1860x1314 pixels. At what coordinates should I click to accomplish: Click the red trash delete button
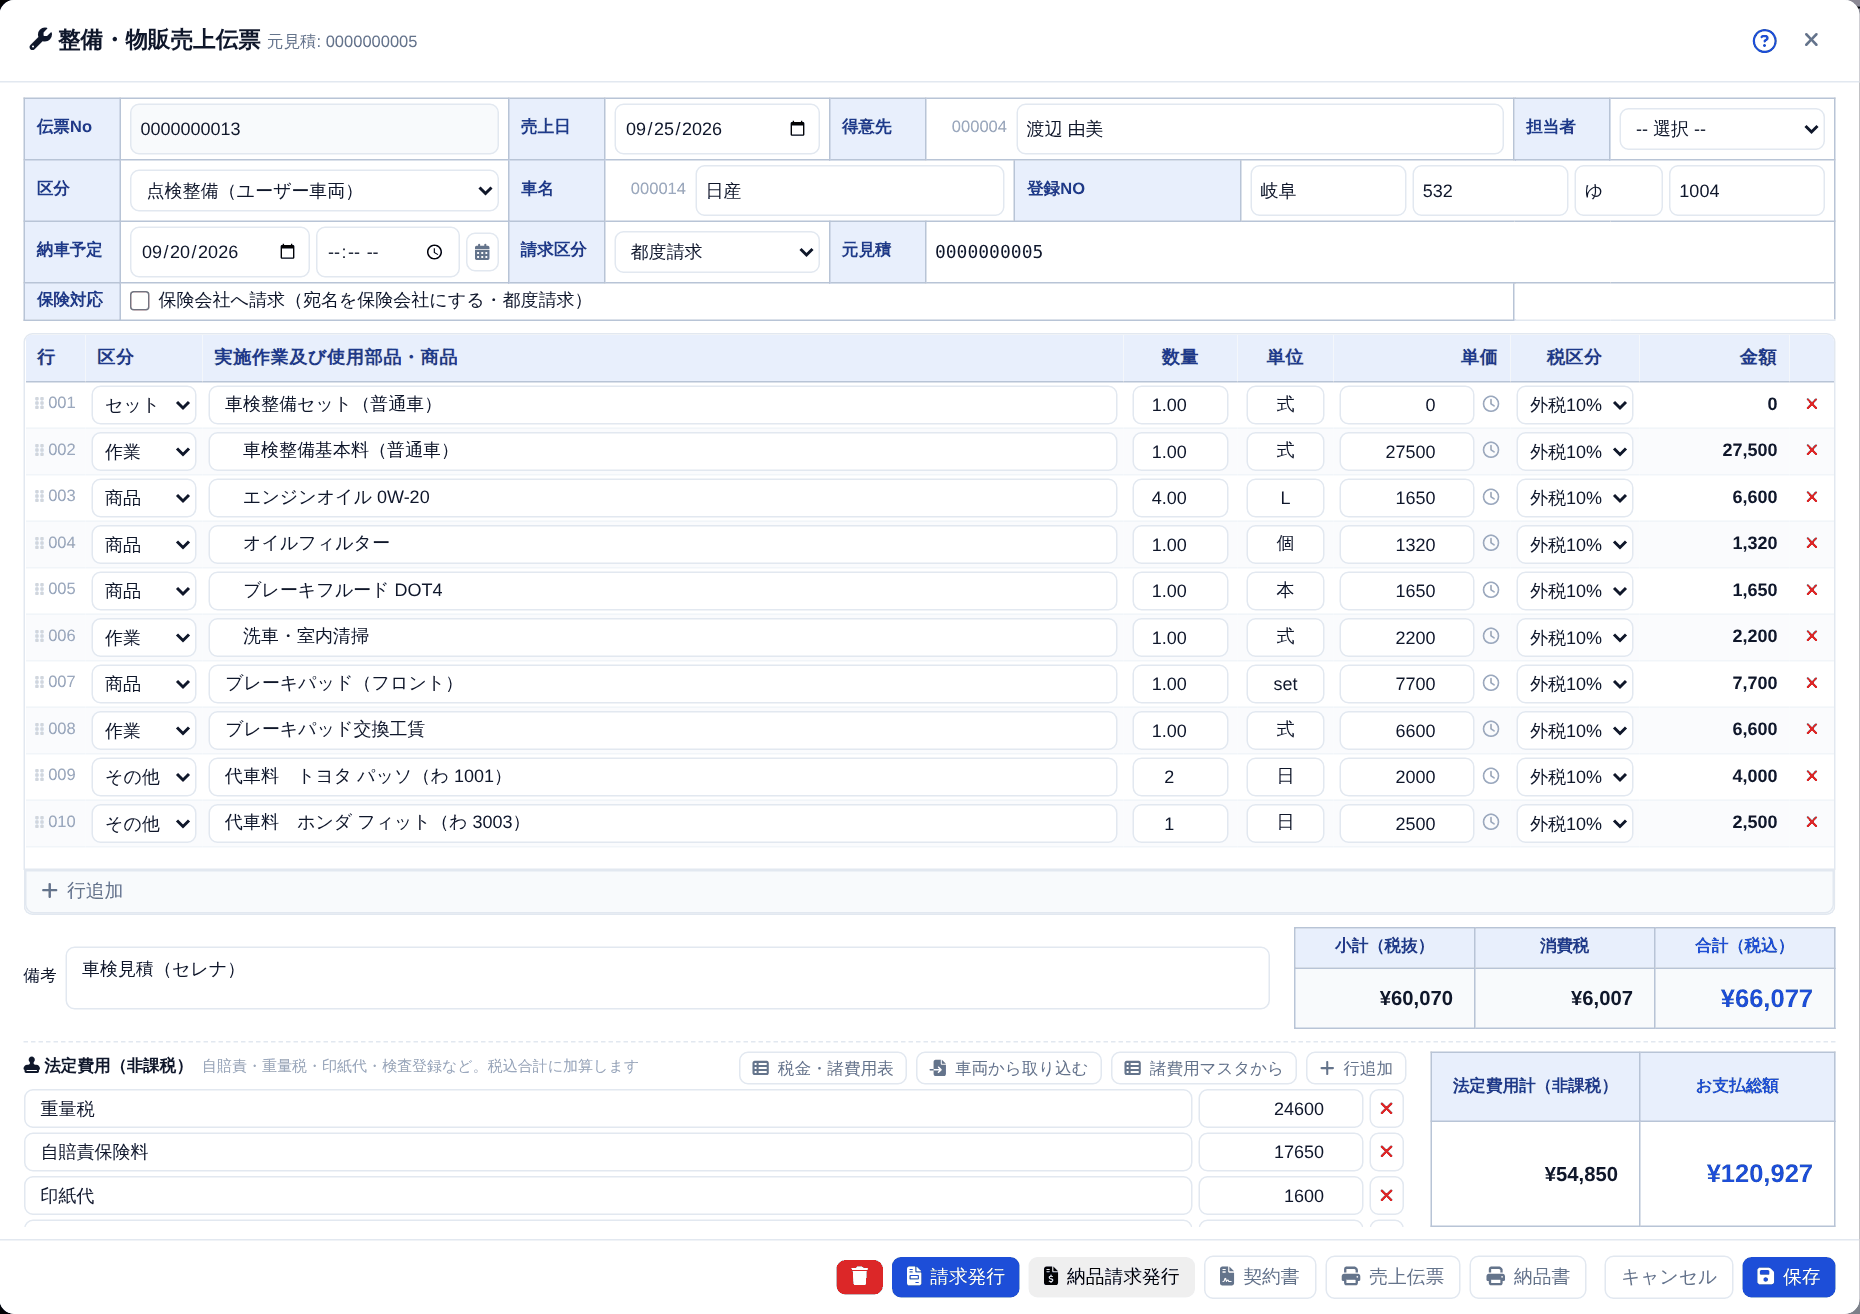tap(859, 1276)
